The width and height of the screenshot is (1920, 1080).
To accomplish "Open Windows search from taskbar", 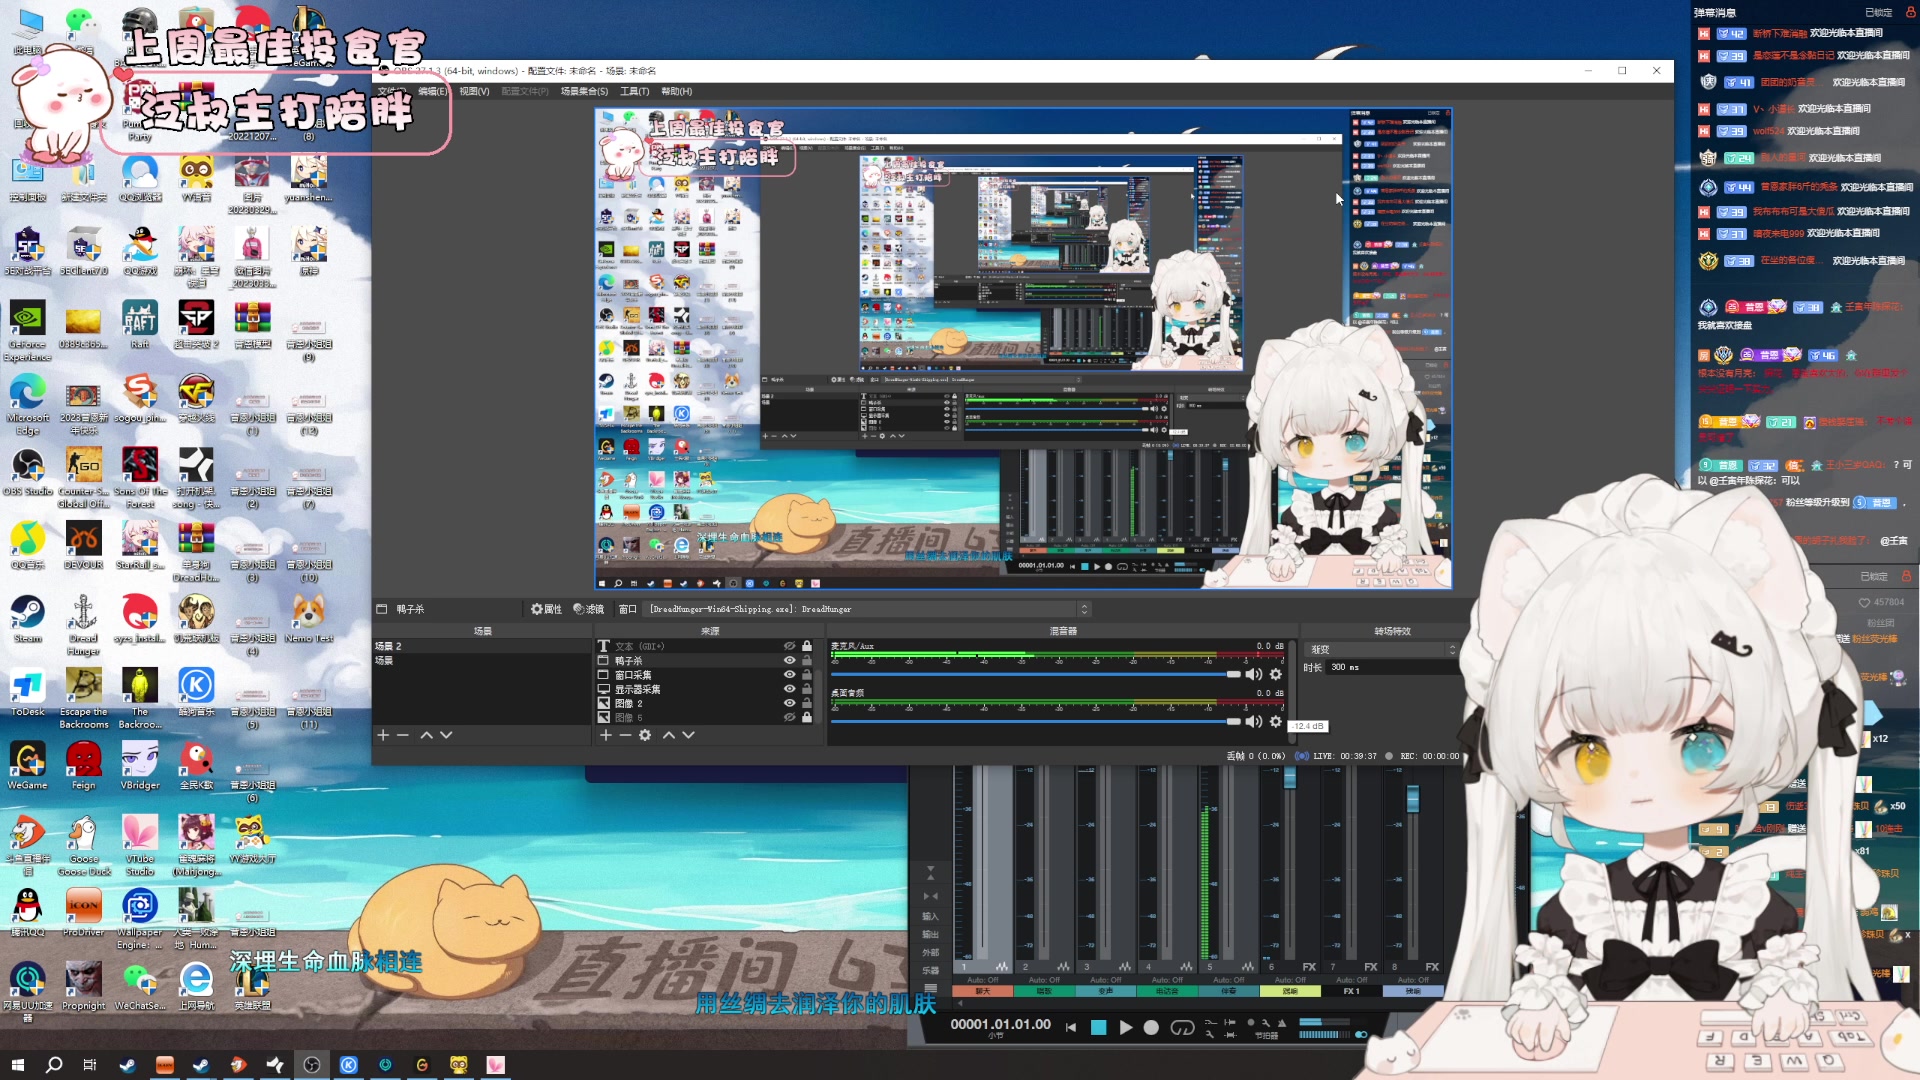I will 54,1064.
